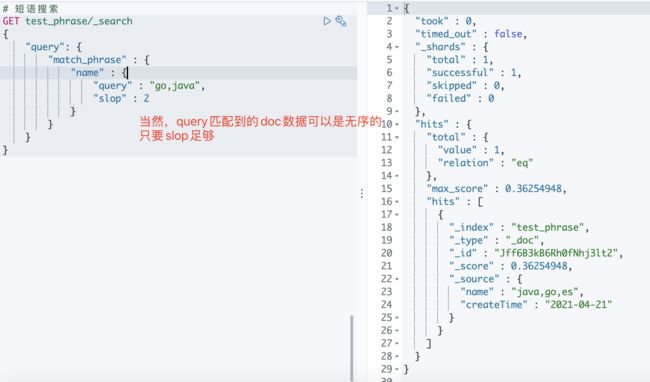Viewport: 650px width, 382px height.
Task: Select the "go,java" query value
Action: (x=175, y=86)
